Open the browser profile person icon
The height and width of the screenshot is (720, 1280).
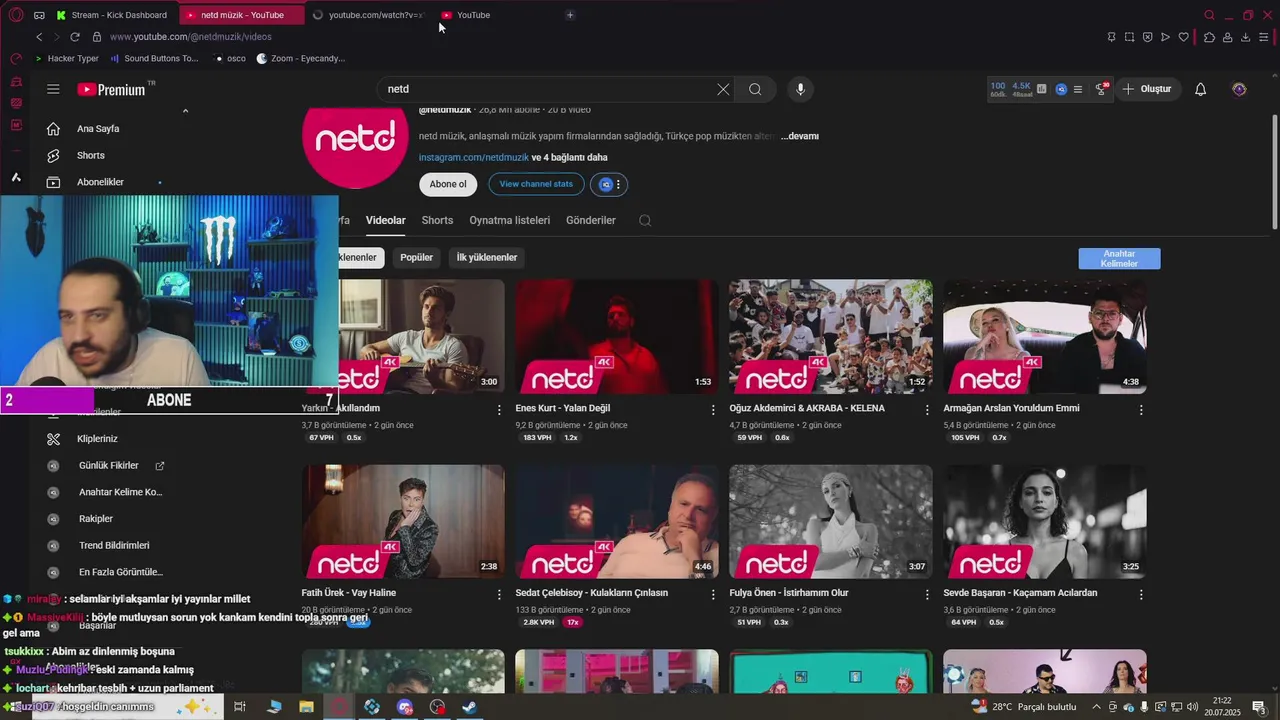click(x=1227, y=37)
